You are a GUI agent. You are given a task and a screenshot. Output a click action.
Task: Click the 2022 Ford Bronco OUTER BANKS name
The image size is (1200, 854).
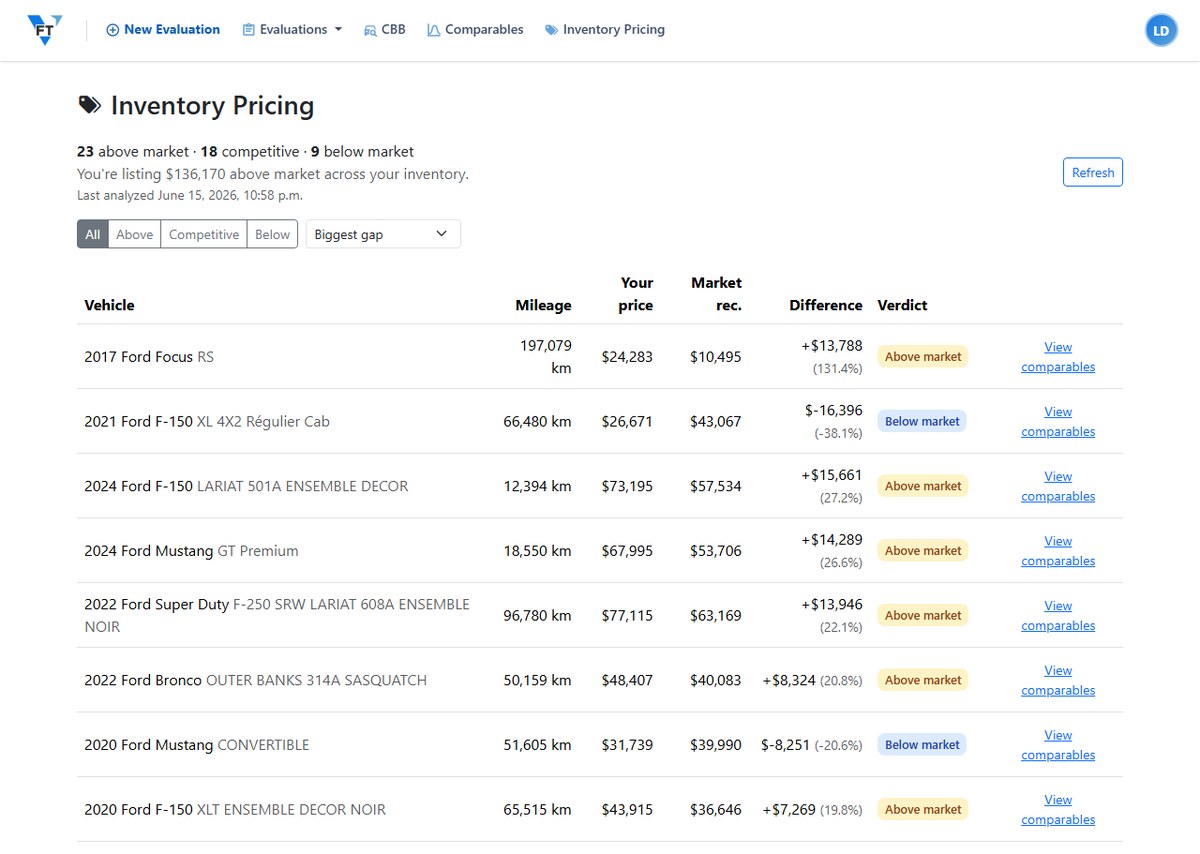click(255, 680)
